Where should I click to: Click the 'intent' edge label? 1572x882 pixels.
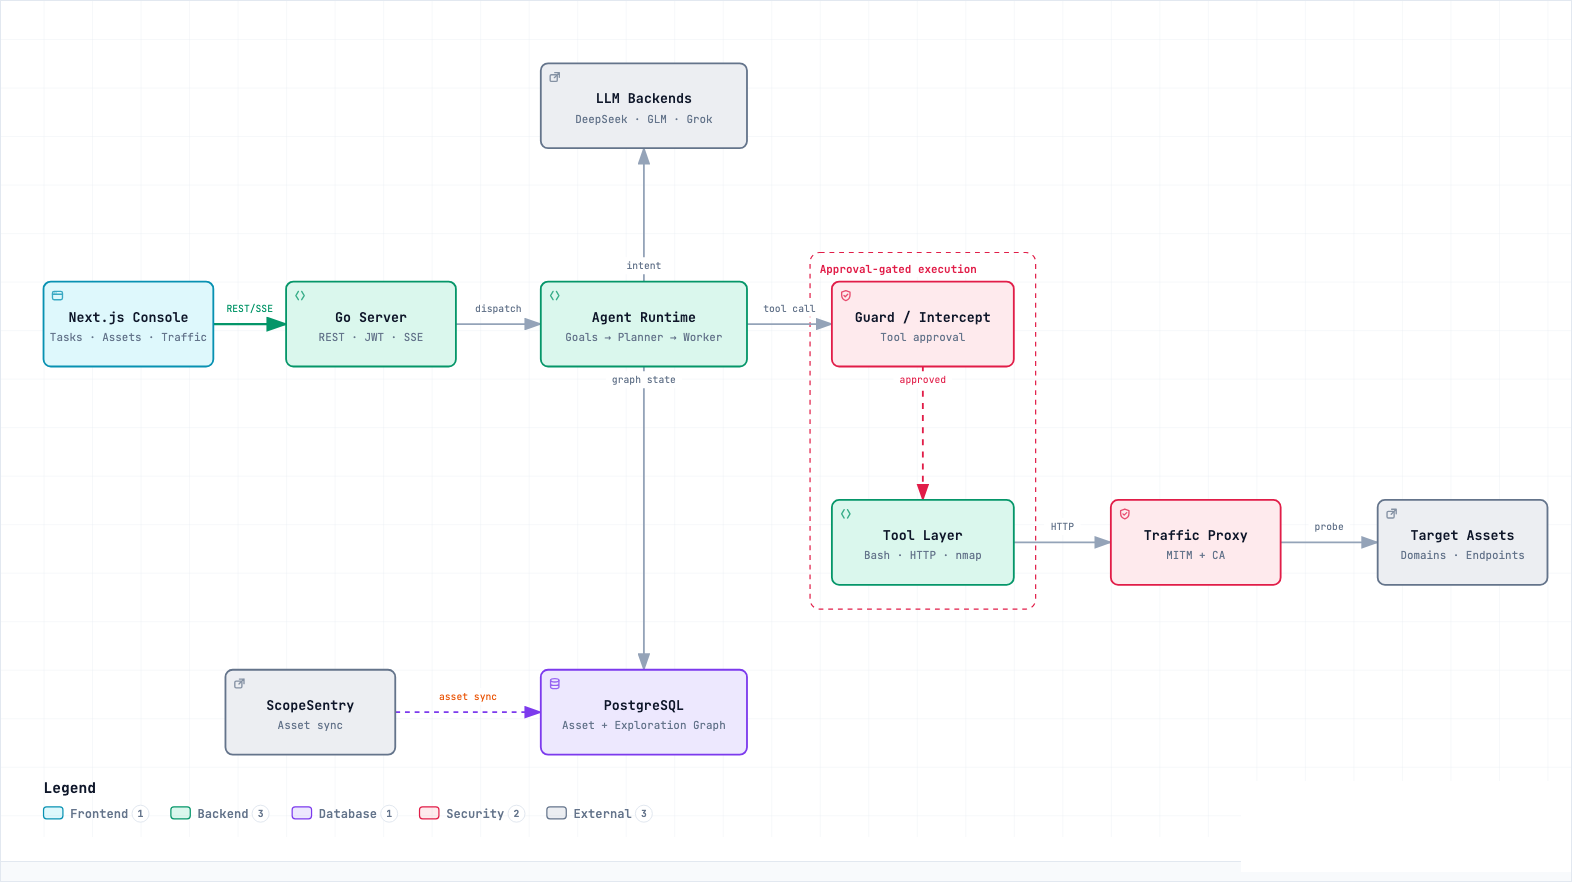click(644, 266)
